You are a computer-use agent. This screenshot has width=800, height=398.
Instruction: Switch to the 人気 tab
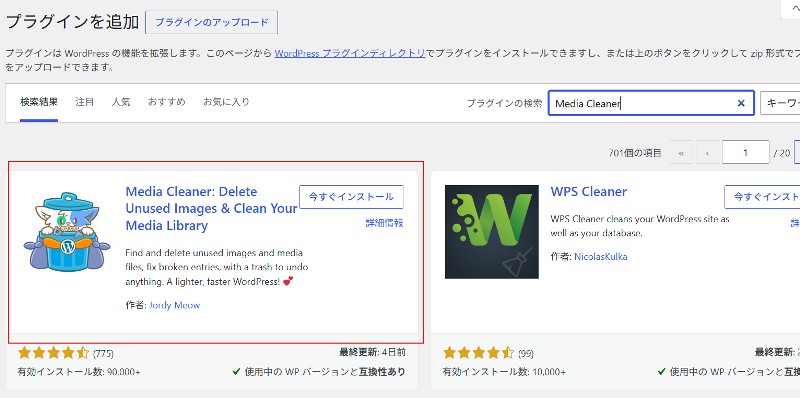pos(121,102)
